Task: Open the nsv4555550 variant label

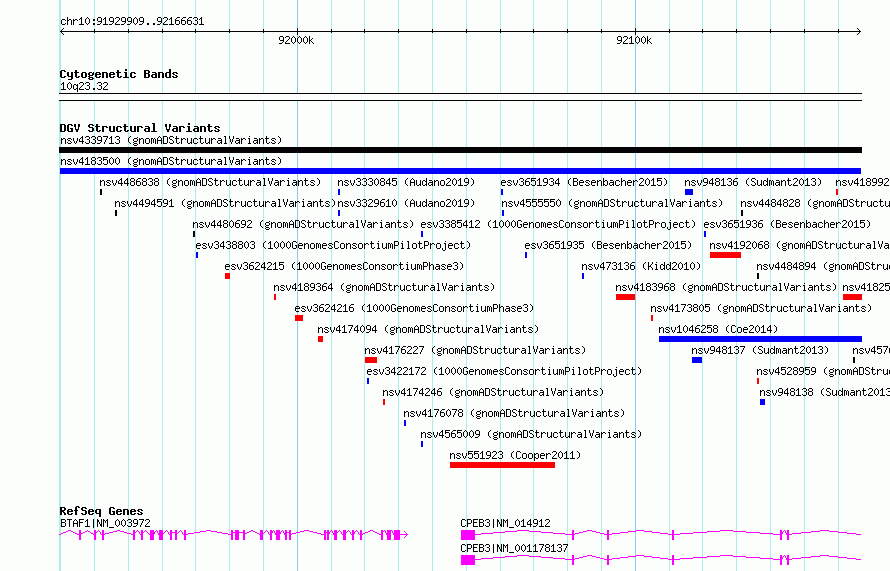Action: (x=612, y=203)
